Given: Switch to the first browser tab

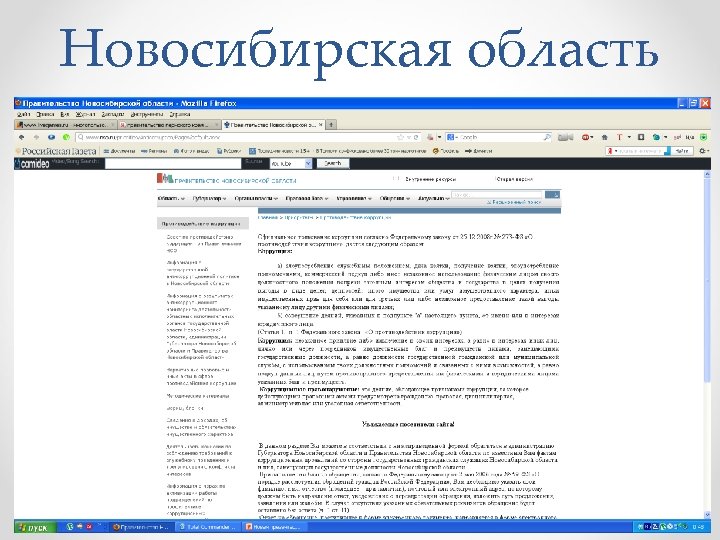Looking at the screenshot, I should click(x=66, y=124).
